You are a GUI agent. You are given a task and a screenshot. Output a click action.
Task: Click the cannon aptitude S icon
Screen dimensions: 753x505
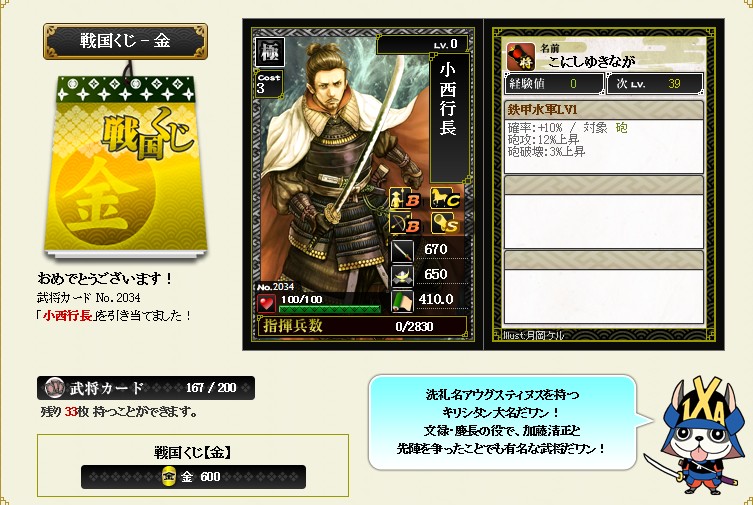pyautogui.click(x=444, y=223)
